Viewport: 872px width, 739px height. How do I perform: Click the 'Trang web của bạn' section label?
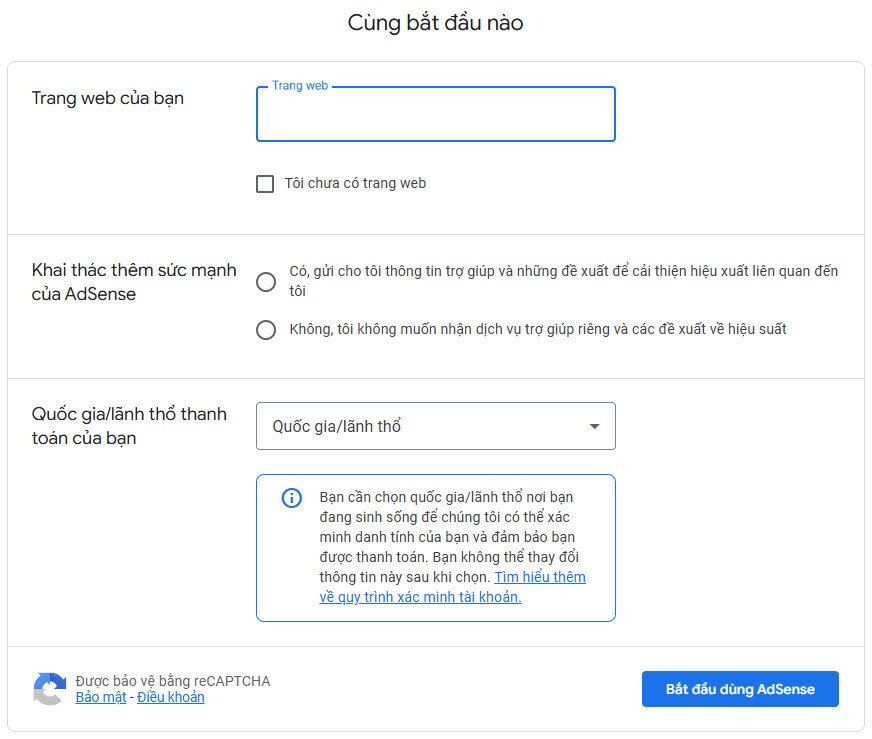107,98
